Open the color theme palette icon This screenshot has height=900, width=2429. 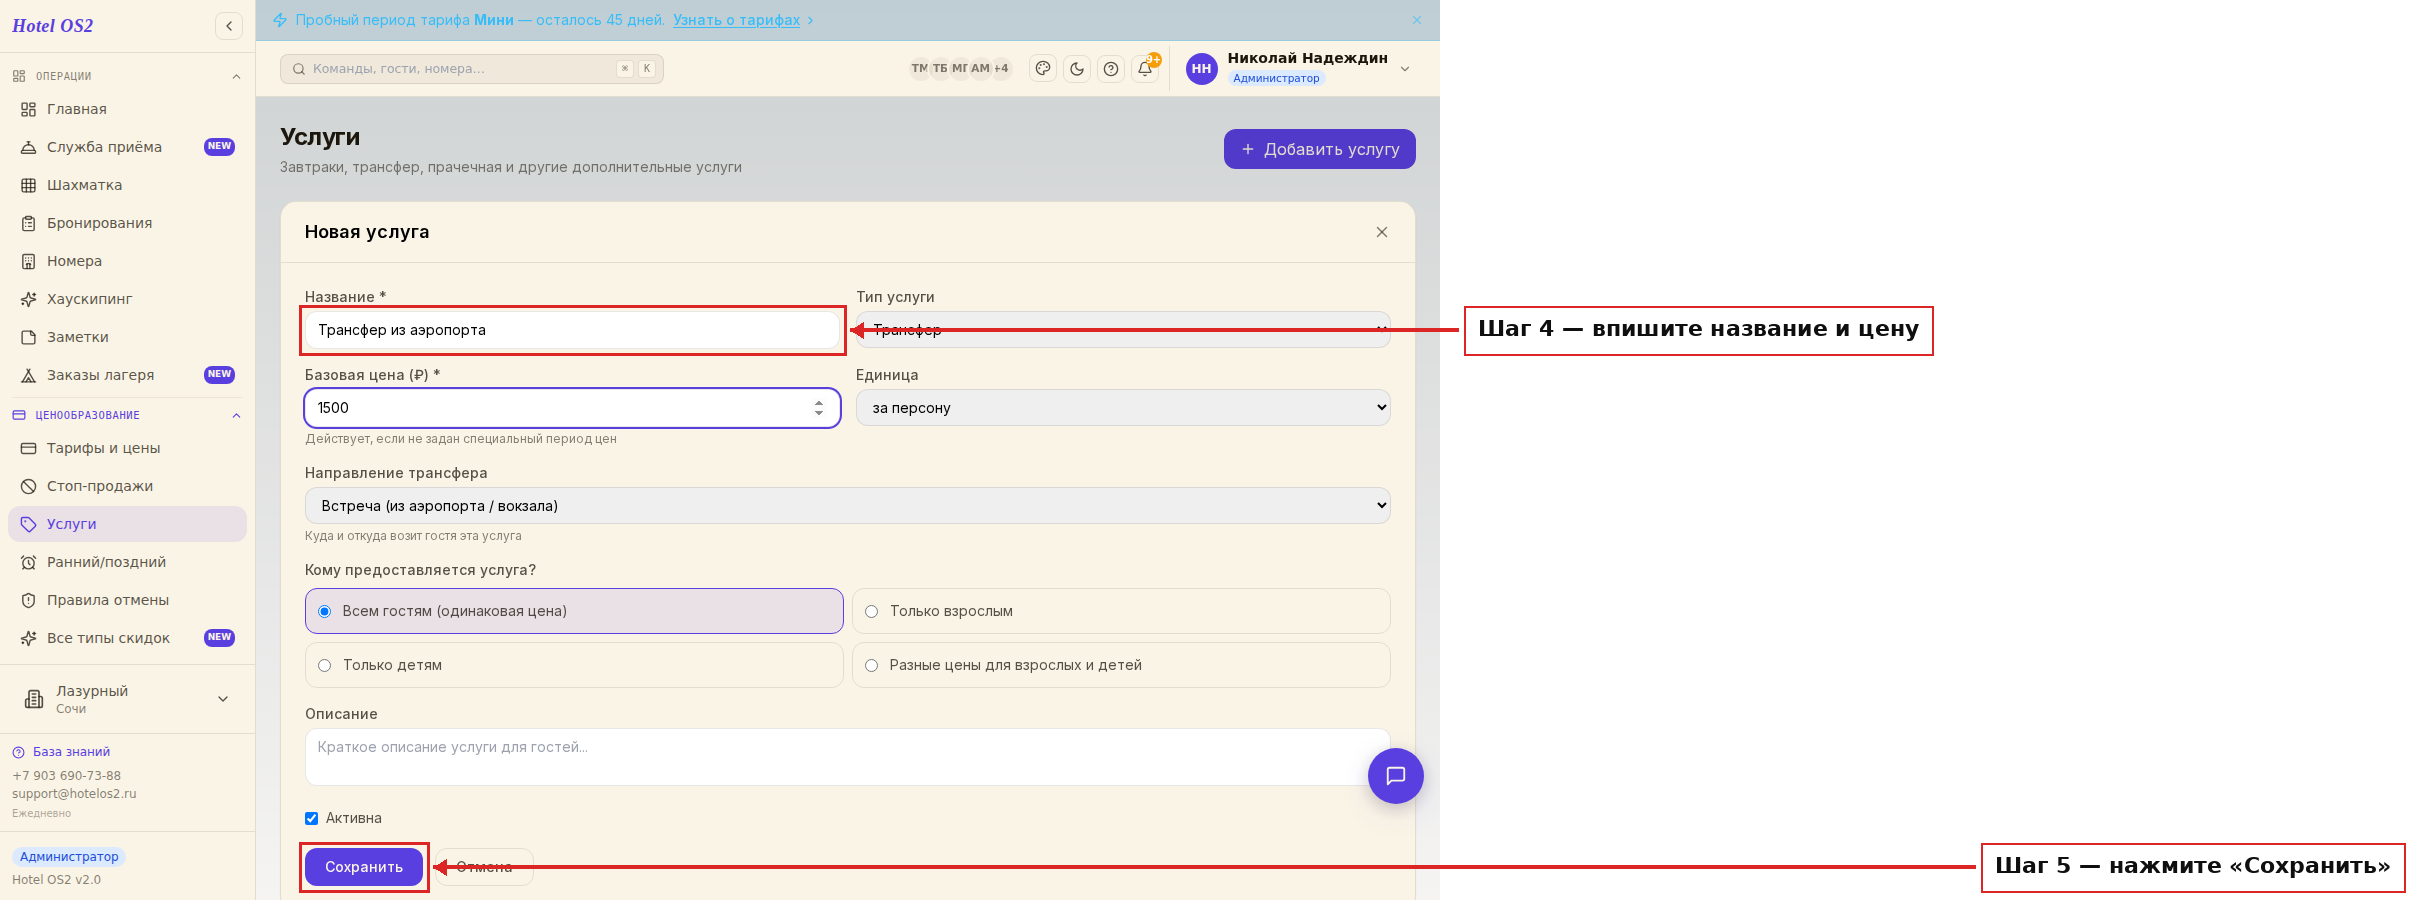point(1043,69)
